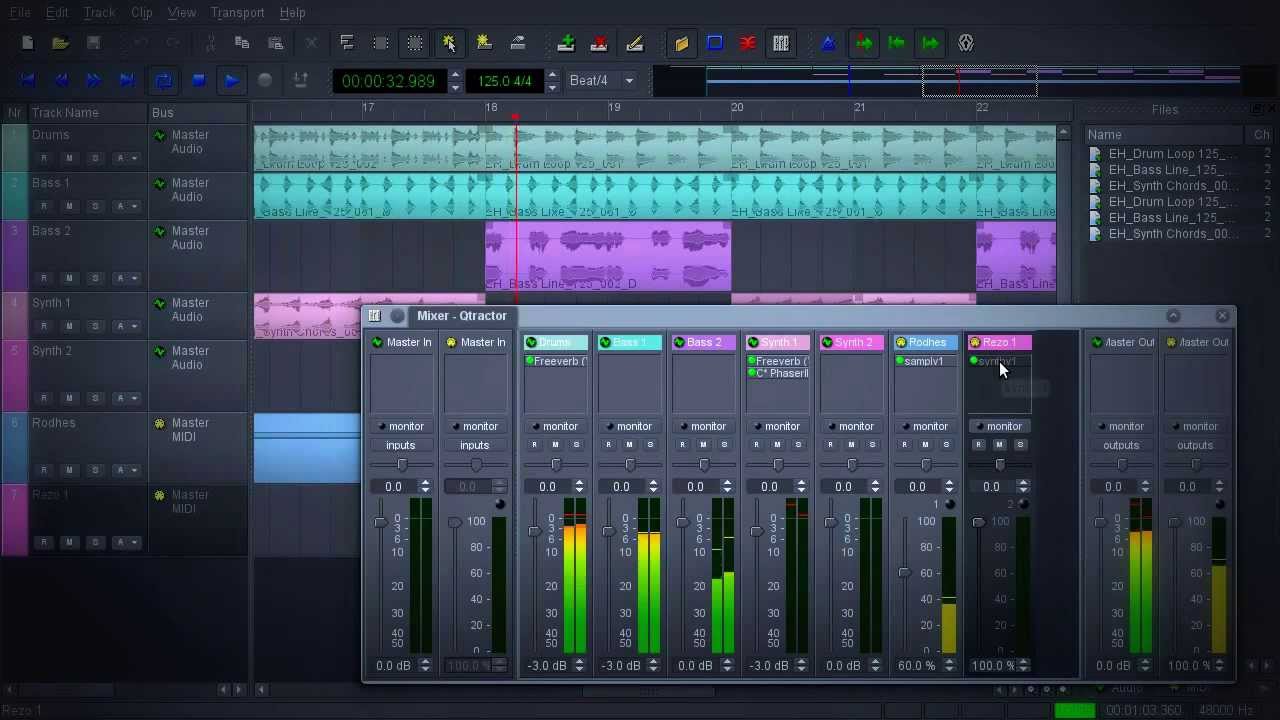Add a new track with the green track icon

(x=566, y=42)
